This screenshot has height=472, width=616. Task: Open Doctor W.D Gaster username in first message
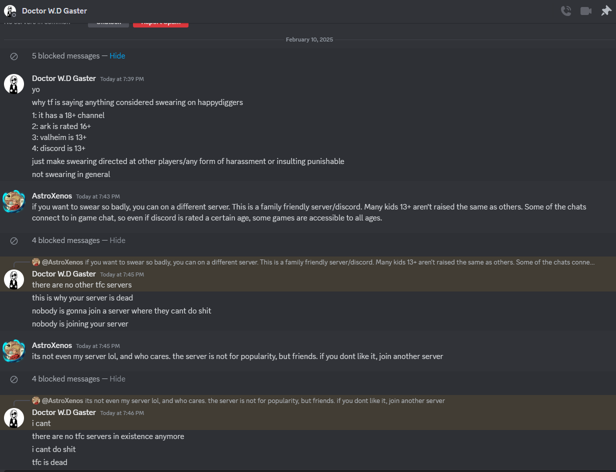pyautogui.click(x=64, y=78)
